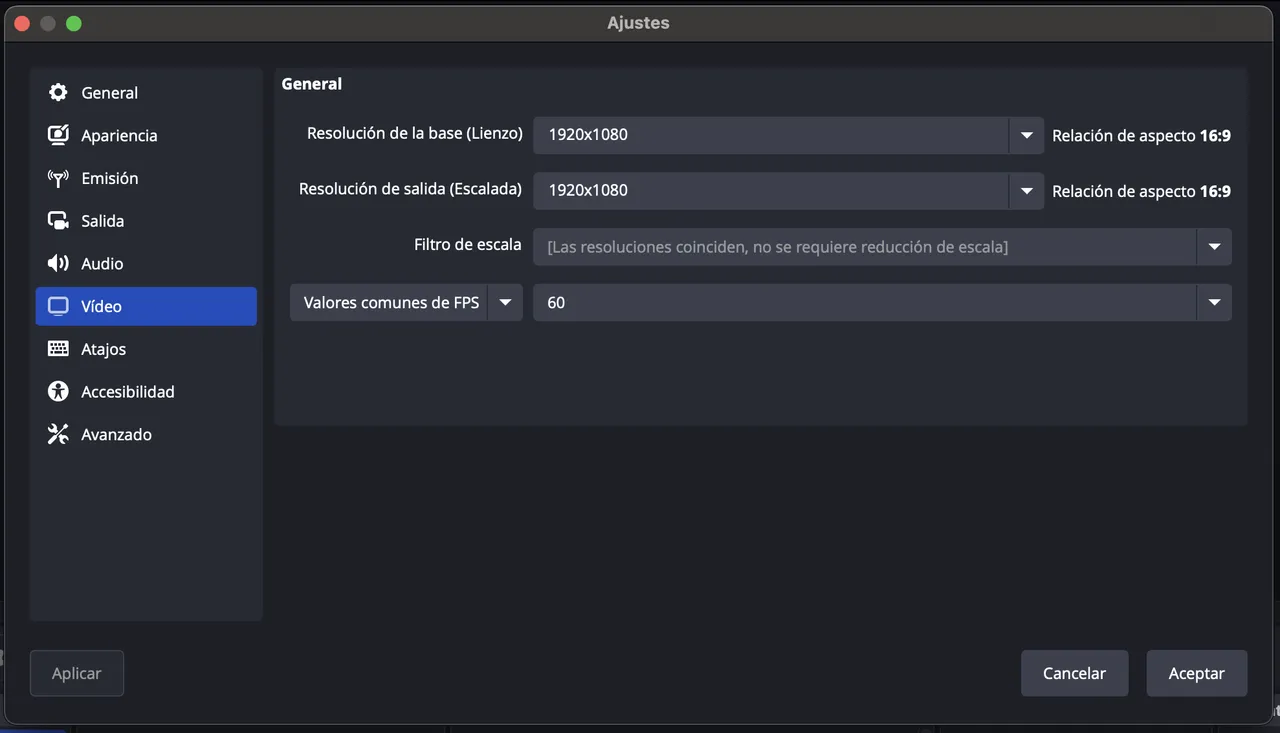Close the Ajustes window with the red button
The height and width of the screenshot is (733, 1280).
[22, 23]
